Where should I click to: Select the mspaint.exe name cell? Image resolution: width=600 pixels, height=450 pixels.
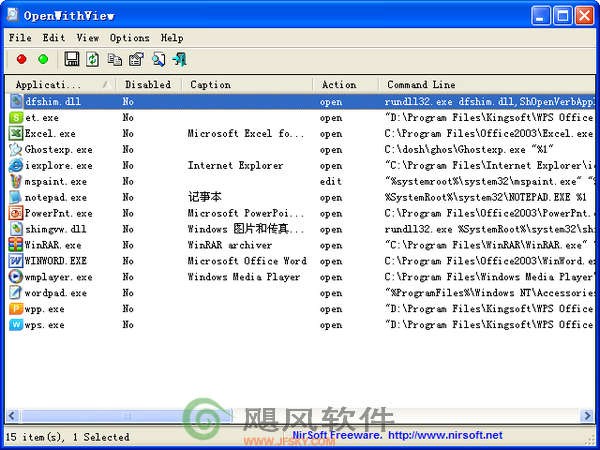(56, 181)
